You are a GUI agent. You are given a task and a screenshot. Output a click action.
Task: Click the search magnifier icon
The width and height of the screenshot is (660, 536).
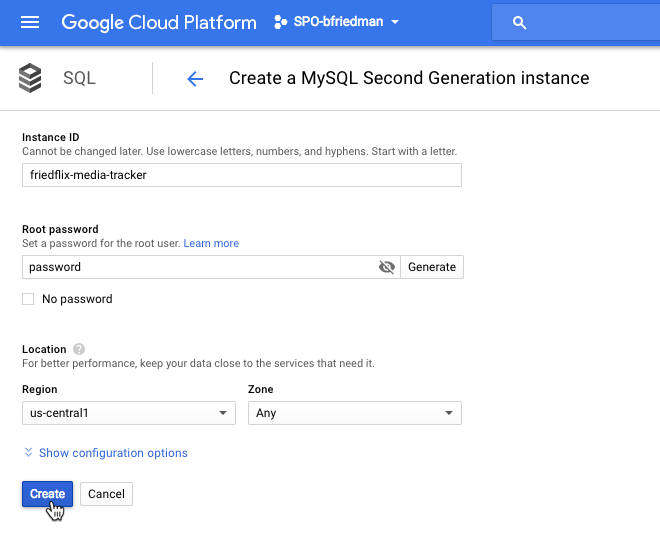coord(519,23)
